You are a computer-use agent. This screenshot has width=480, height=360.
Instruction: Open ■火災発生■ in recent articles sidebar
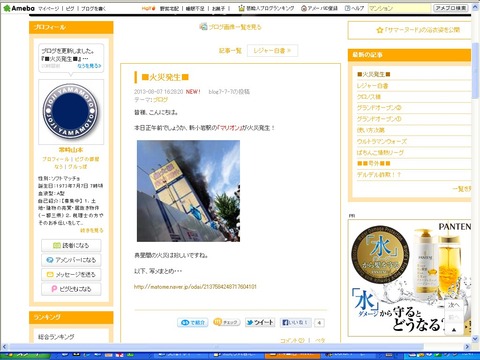[373, 74]
